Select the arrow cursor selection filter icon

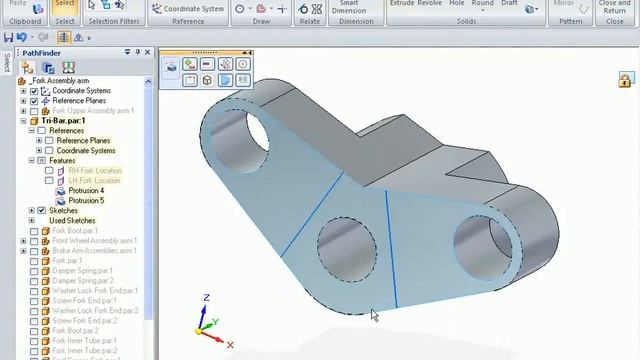coord(92,5)
